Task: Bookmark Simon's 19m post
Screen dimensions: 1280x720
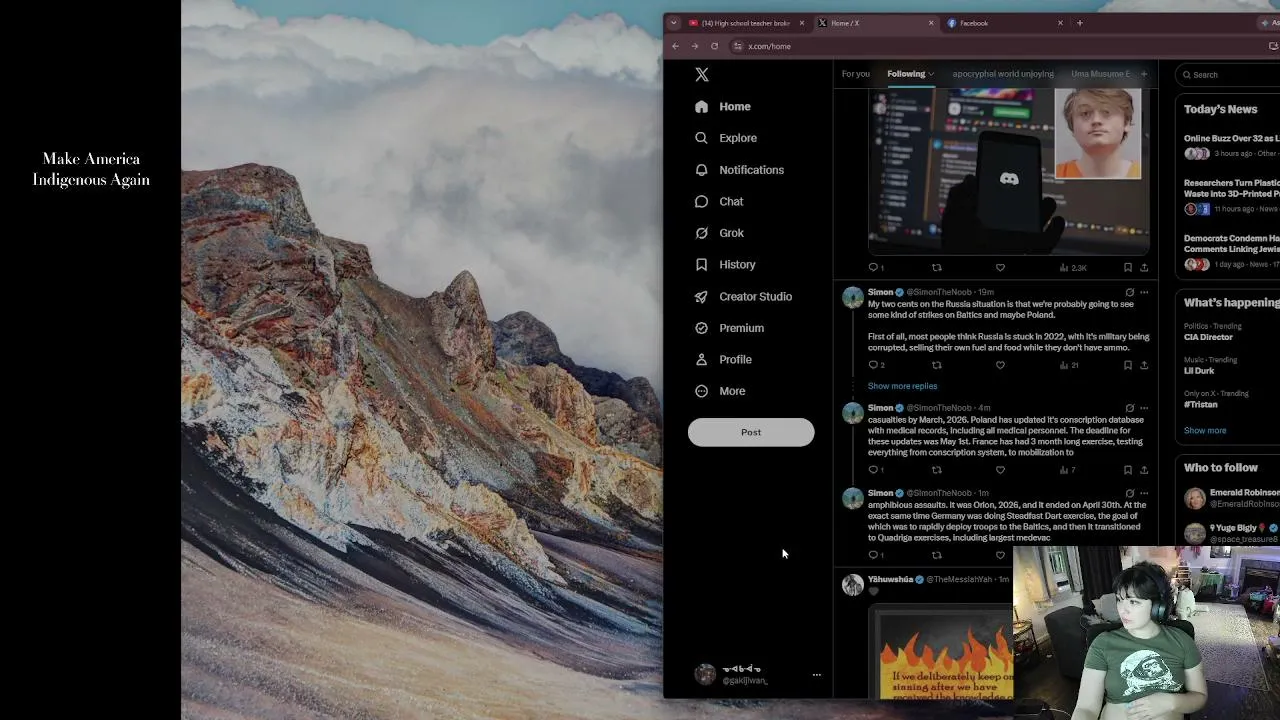Action: 1128,365
